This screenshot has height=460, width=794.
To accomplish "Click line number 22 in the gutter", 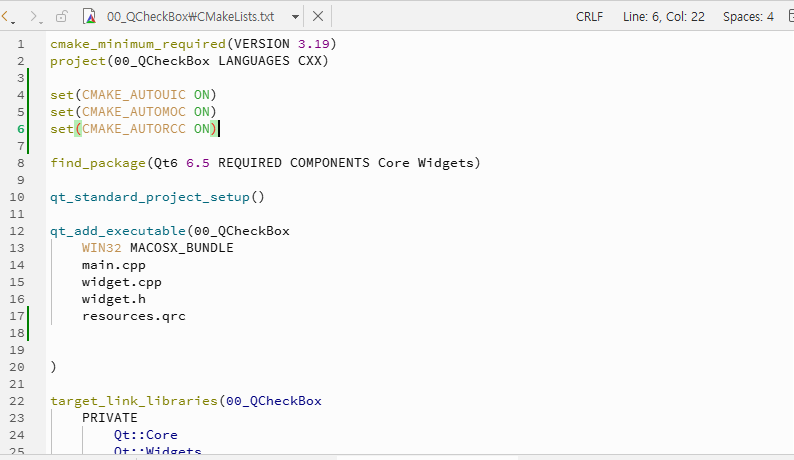I will tap(17, 401).
